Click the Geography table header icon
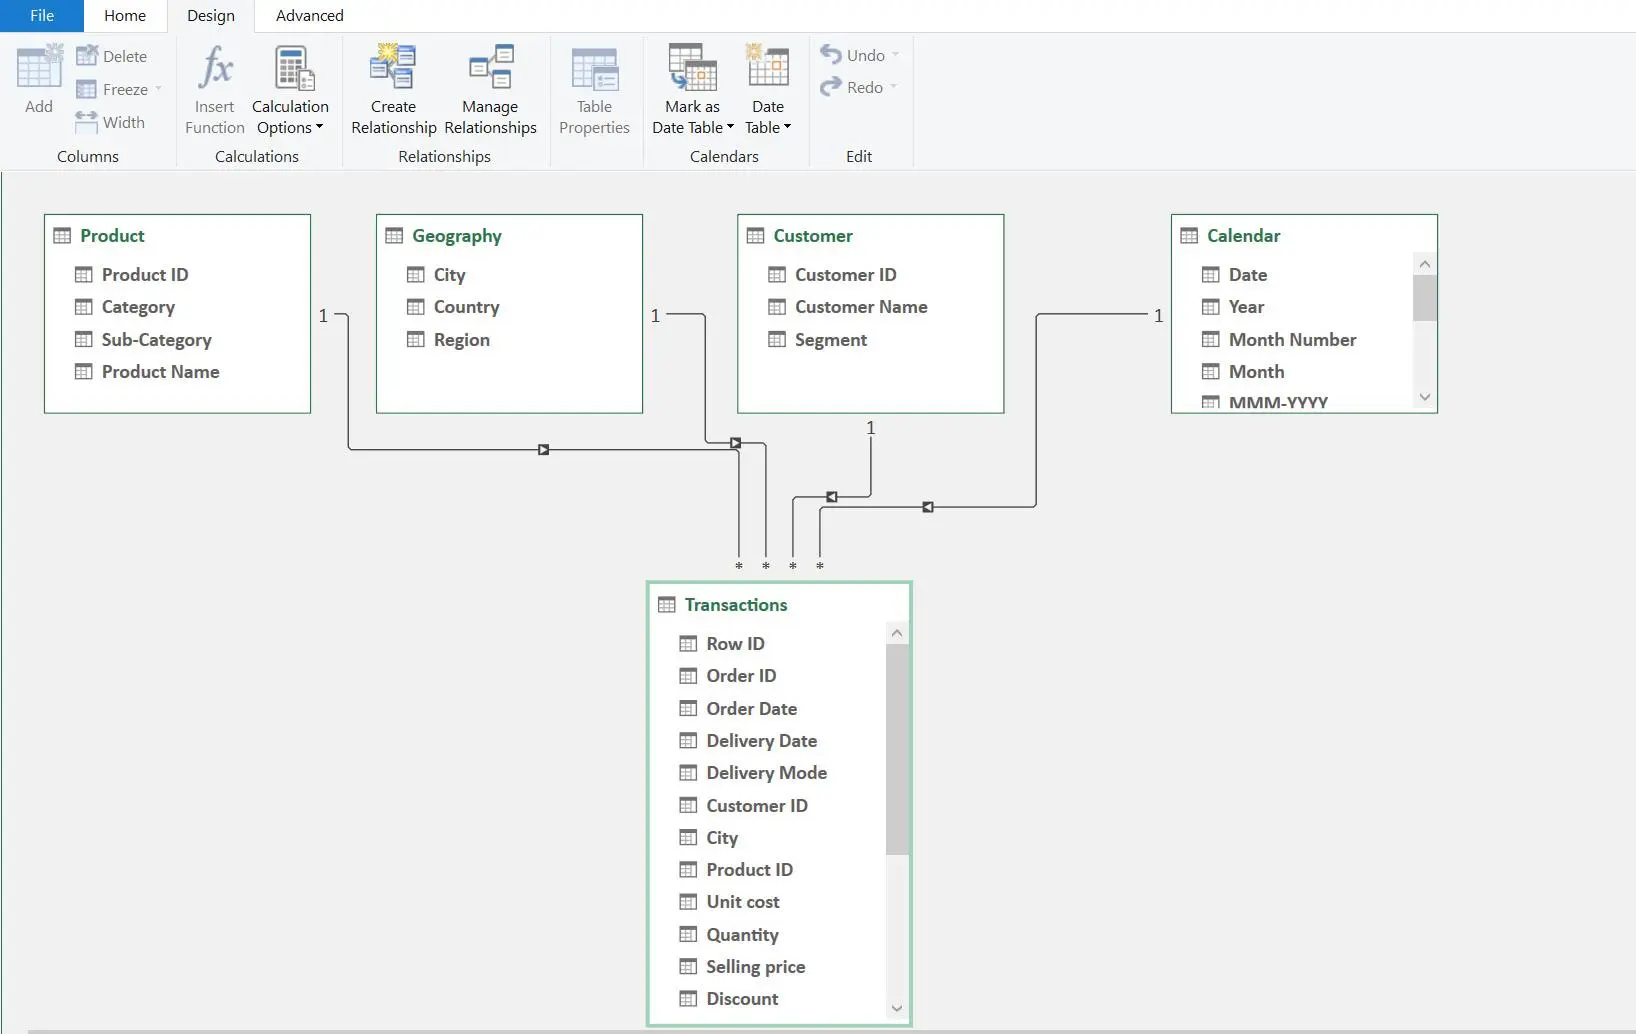 [x=394, y=236]
